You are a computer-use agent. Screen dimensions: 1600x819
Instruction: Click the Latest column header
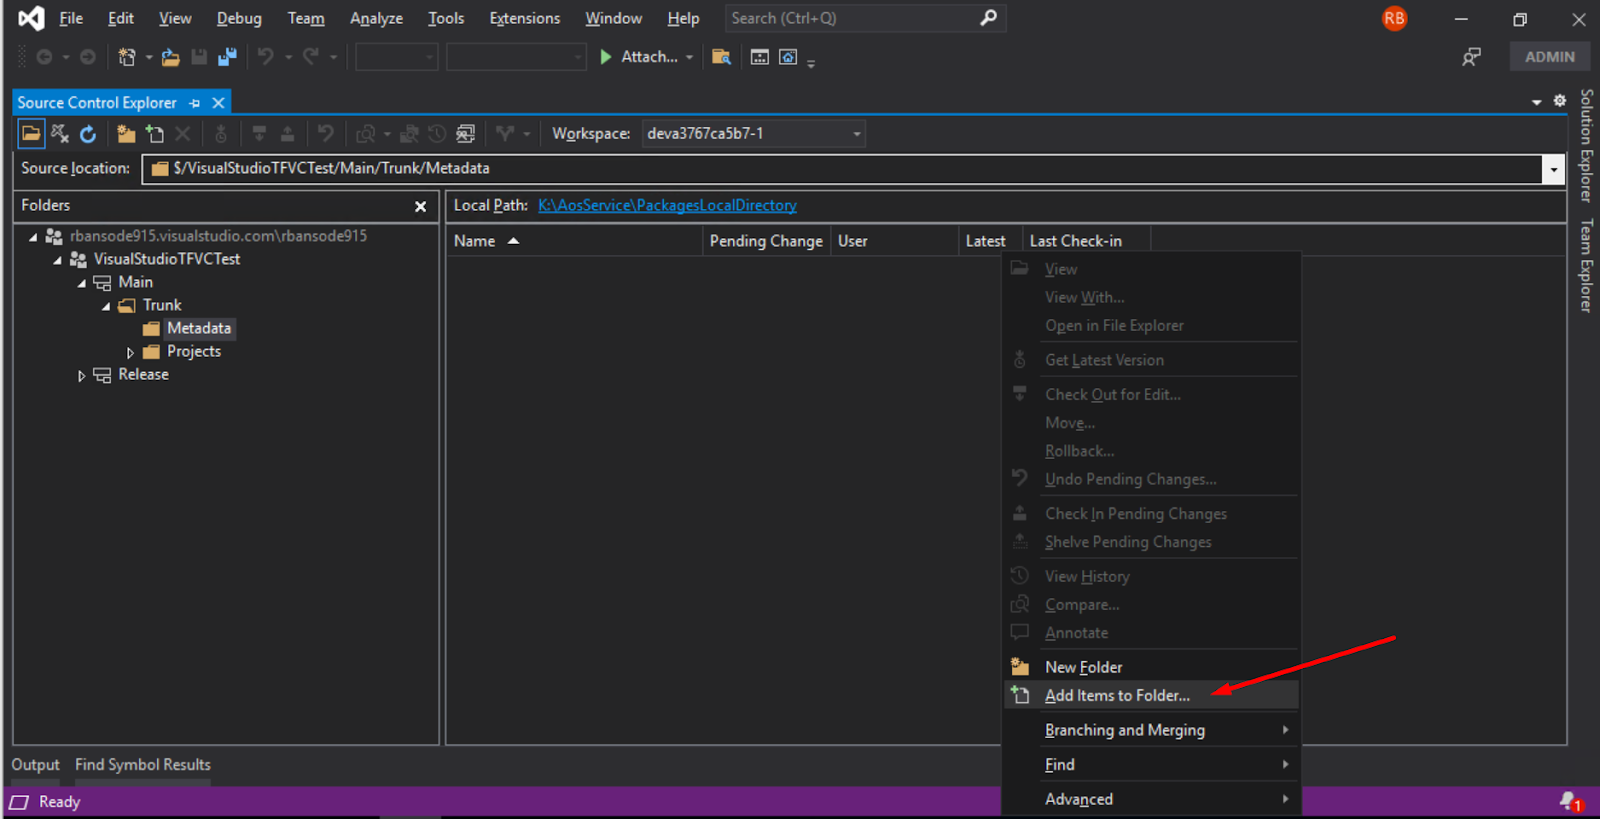point(990,241)
